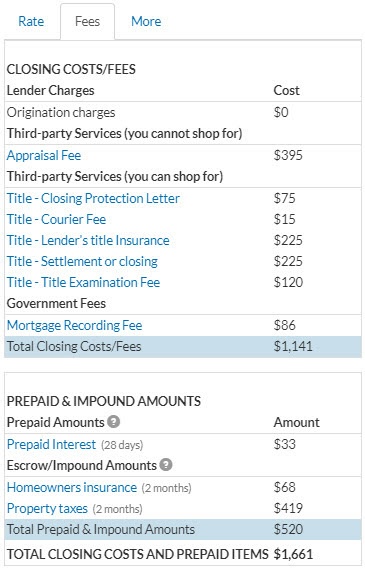The width and height of the screenshot is (365, 570).
Task: Open Title - Settlement or closing link
Action: pyautogui.click(x=82, y=261)
